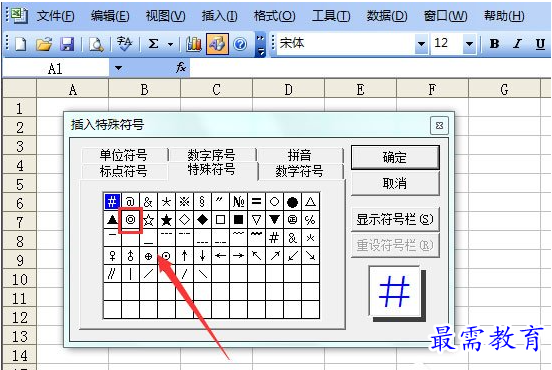Switch to the 数字序号 tab
Screen dimensions: 552x370
click(x=211, y=155)
